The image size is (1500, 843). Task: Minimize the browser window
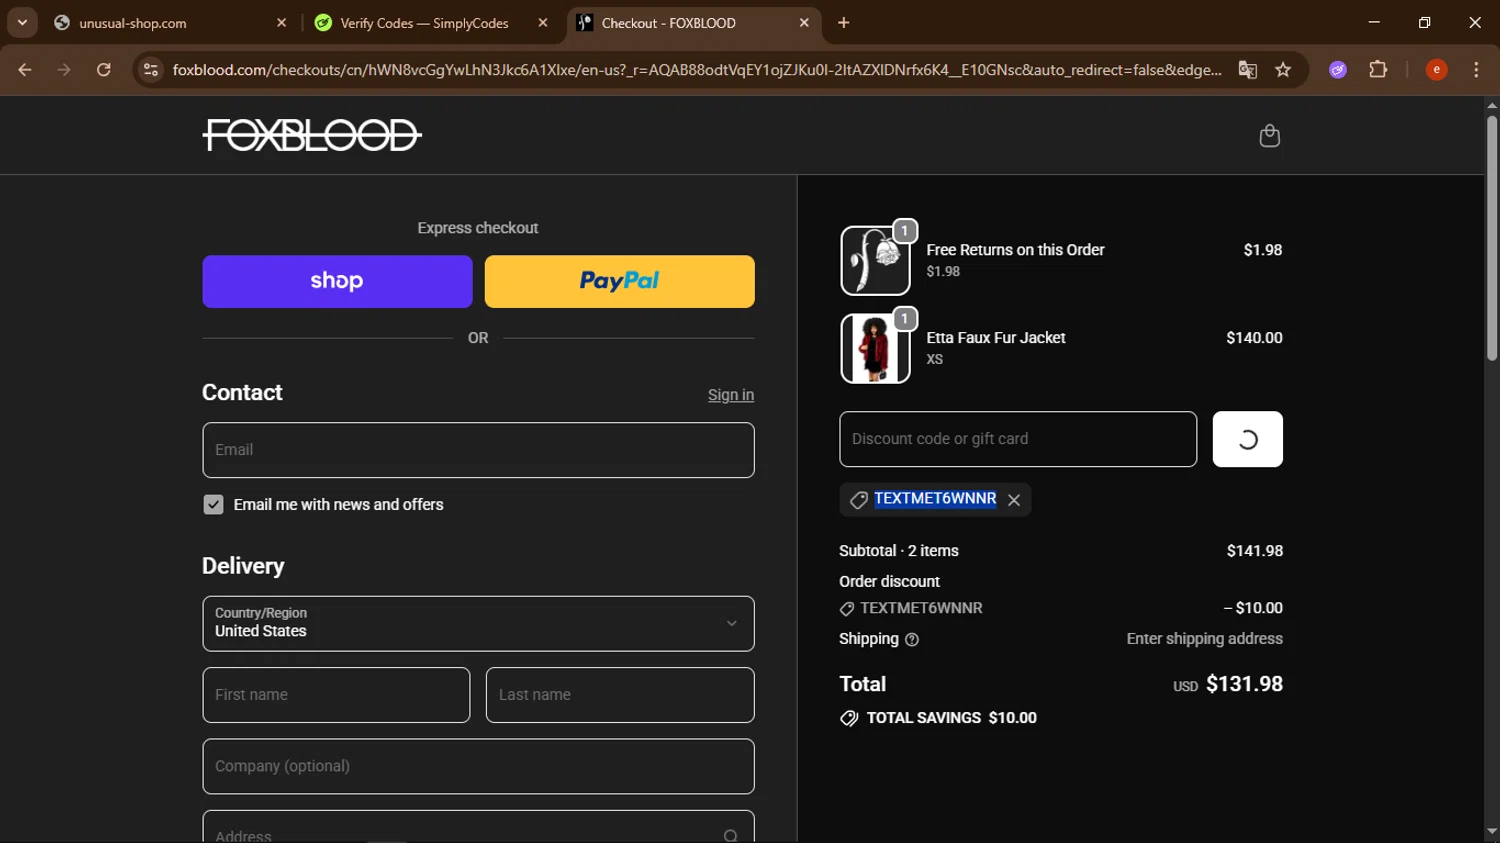coord(1374,22)
